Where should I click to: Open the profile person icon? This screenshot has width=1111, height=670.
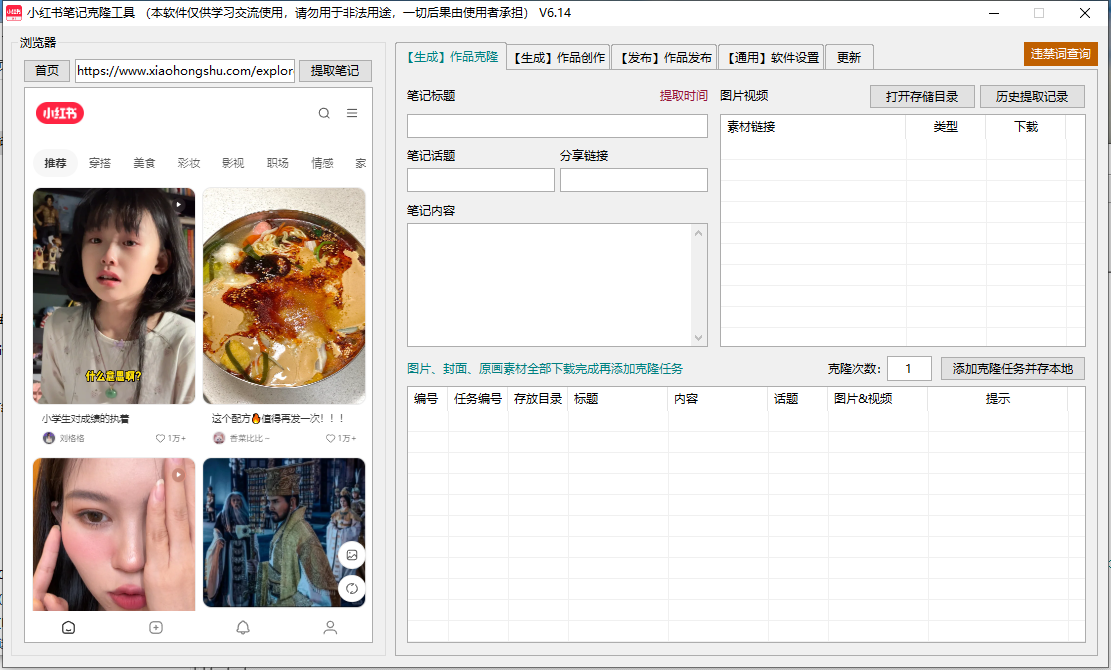coord(330,627)
